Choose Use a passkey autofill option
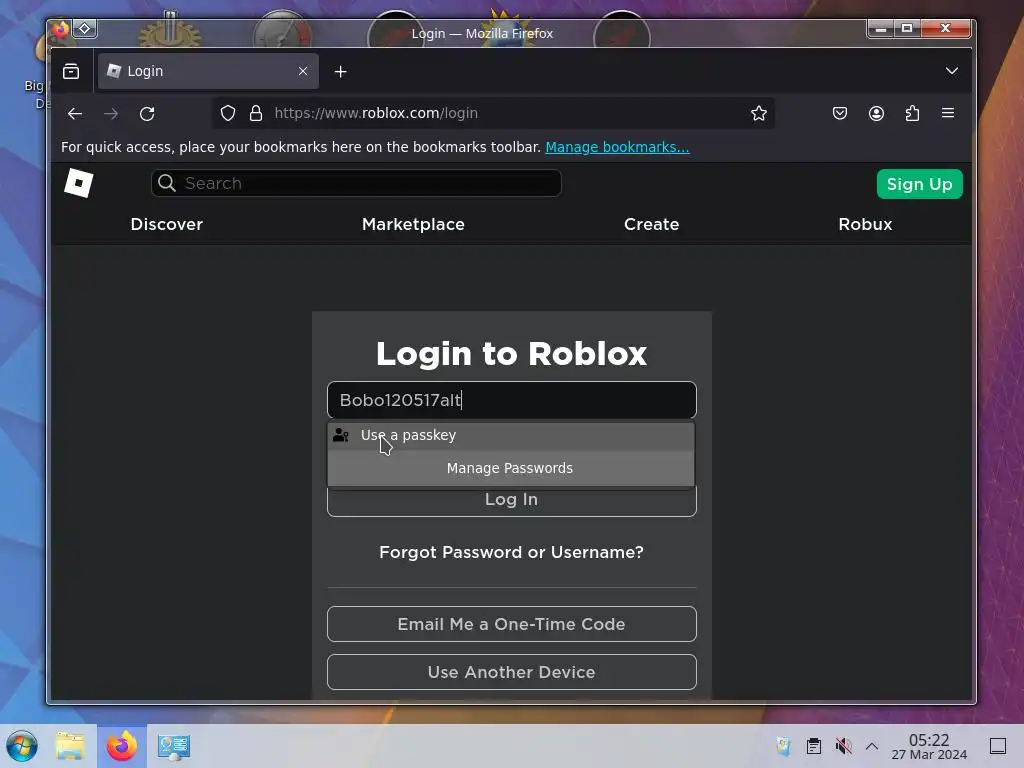 click(511, 435)
